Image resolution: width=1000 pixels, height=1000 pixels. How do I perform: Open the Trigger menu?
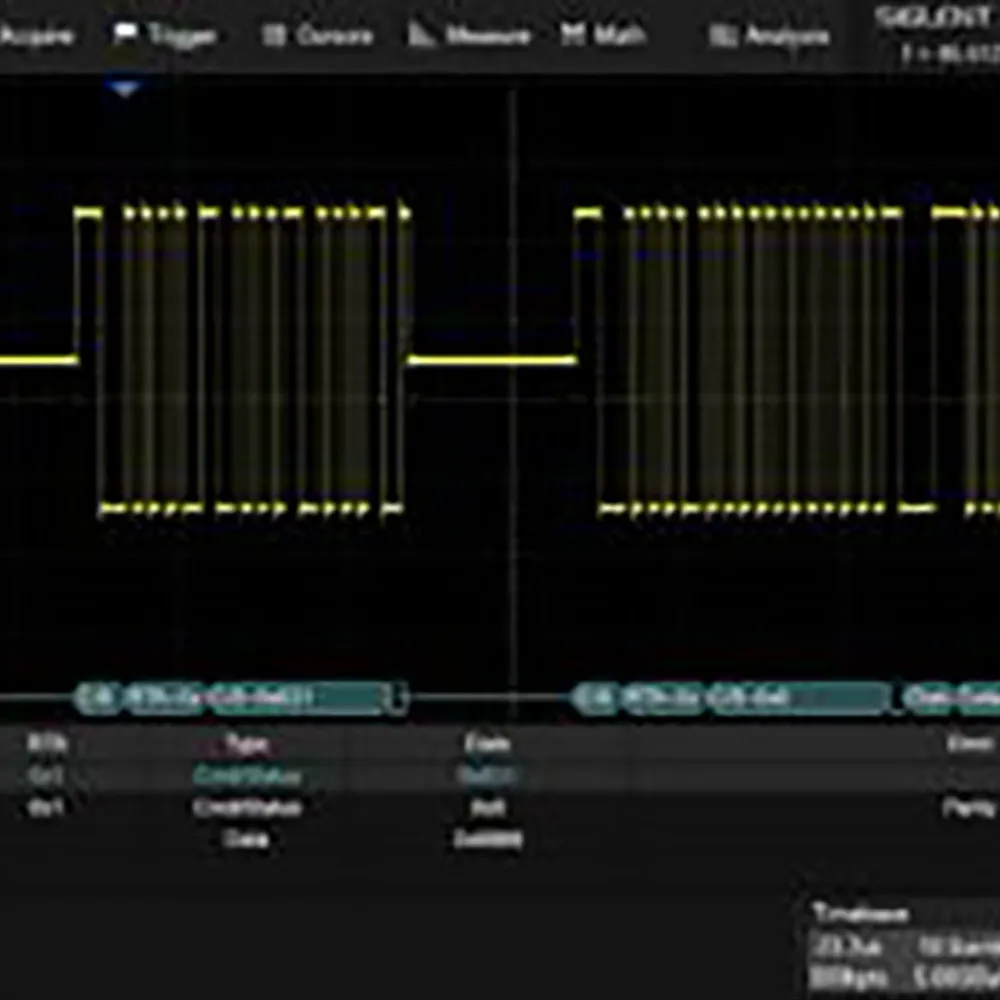[x=166, y=36]
